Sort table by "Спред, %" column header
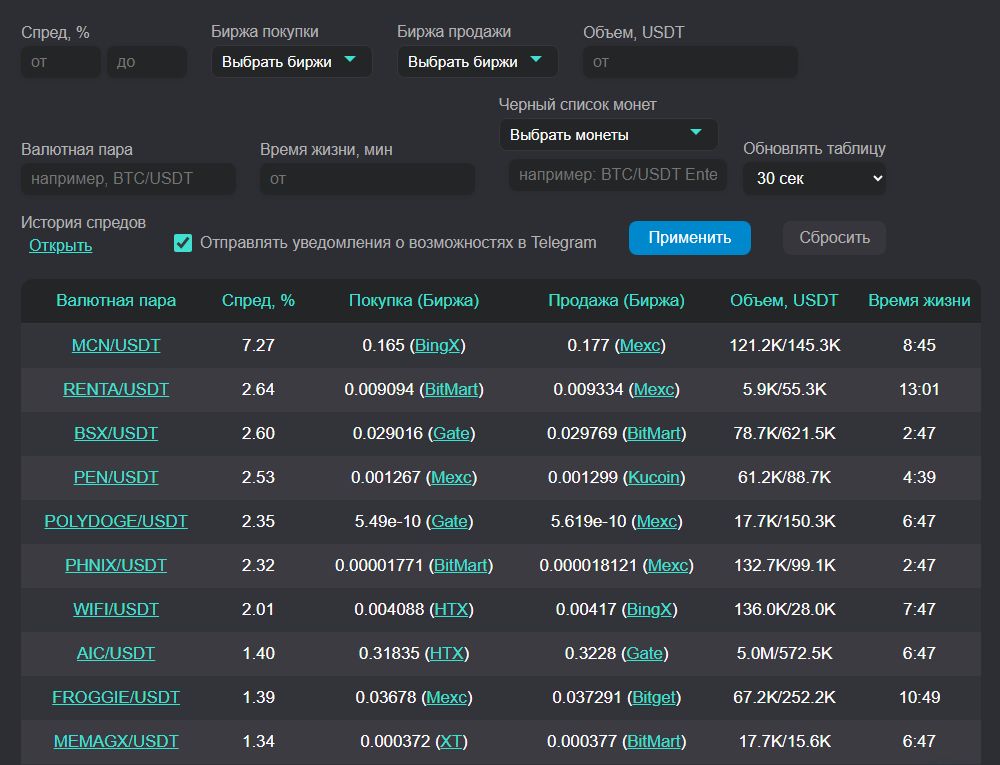This screenshot has width=1000, height=765. tap(258, 301)
